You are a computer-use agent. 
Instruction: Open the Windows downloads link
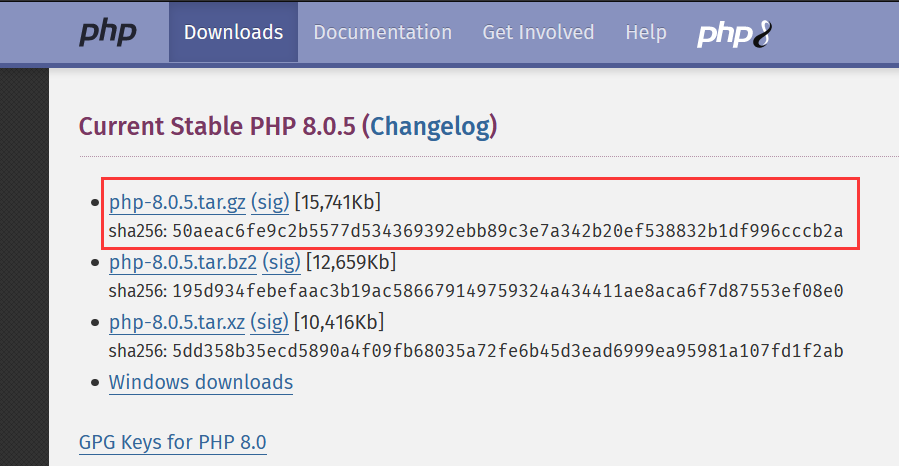pos(201,382)
